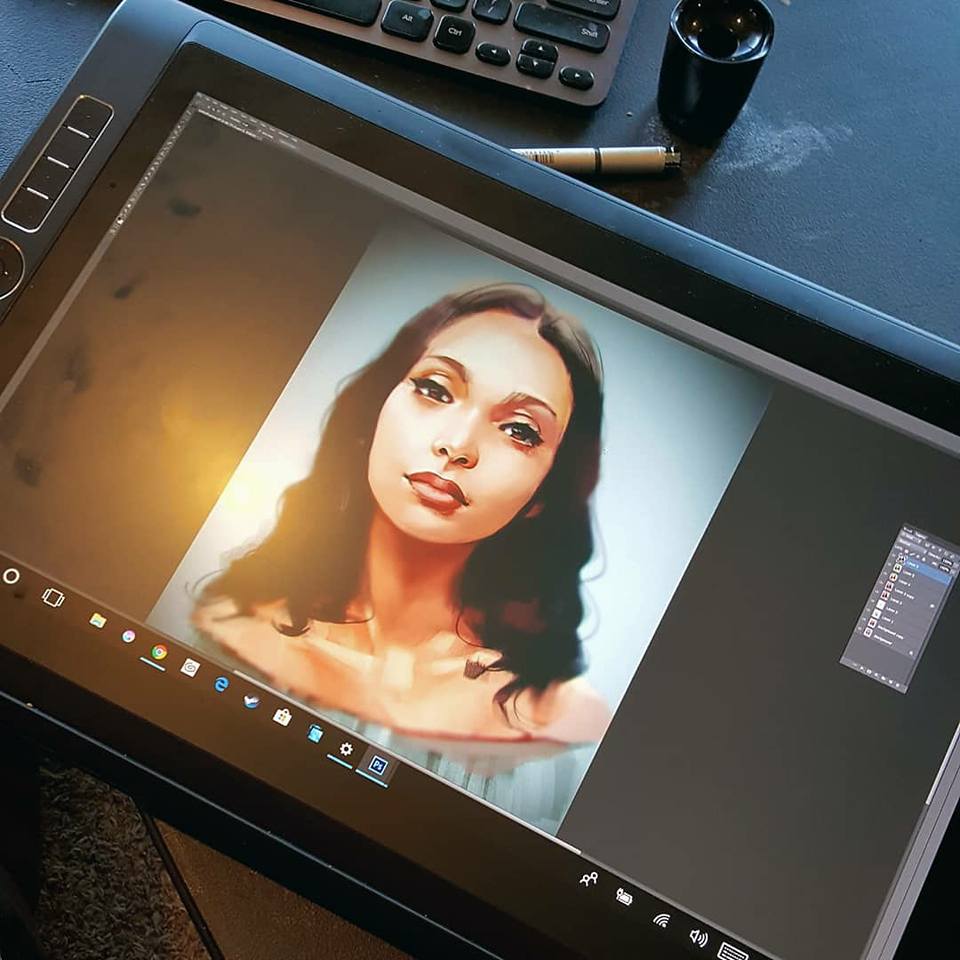
Task: Open the Wi-Fi network tray icon
Action: pyautogui.click(x=662, y=920)
